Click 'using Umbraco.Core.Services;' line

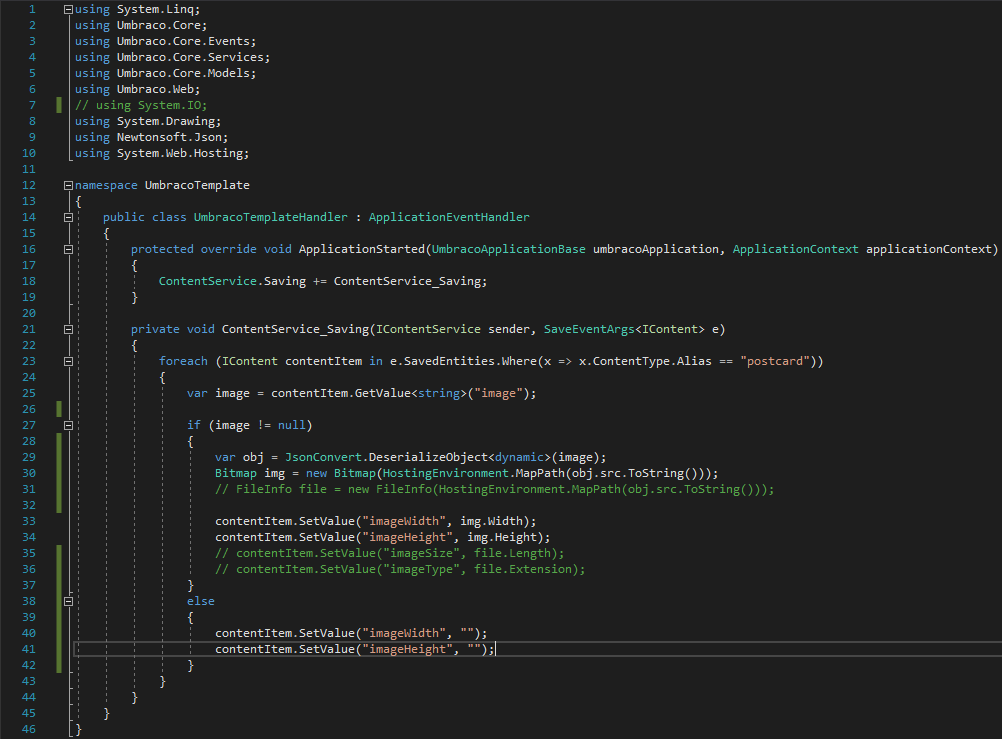(173, 58)
